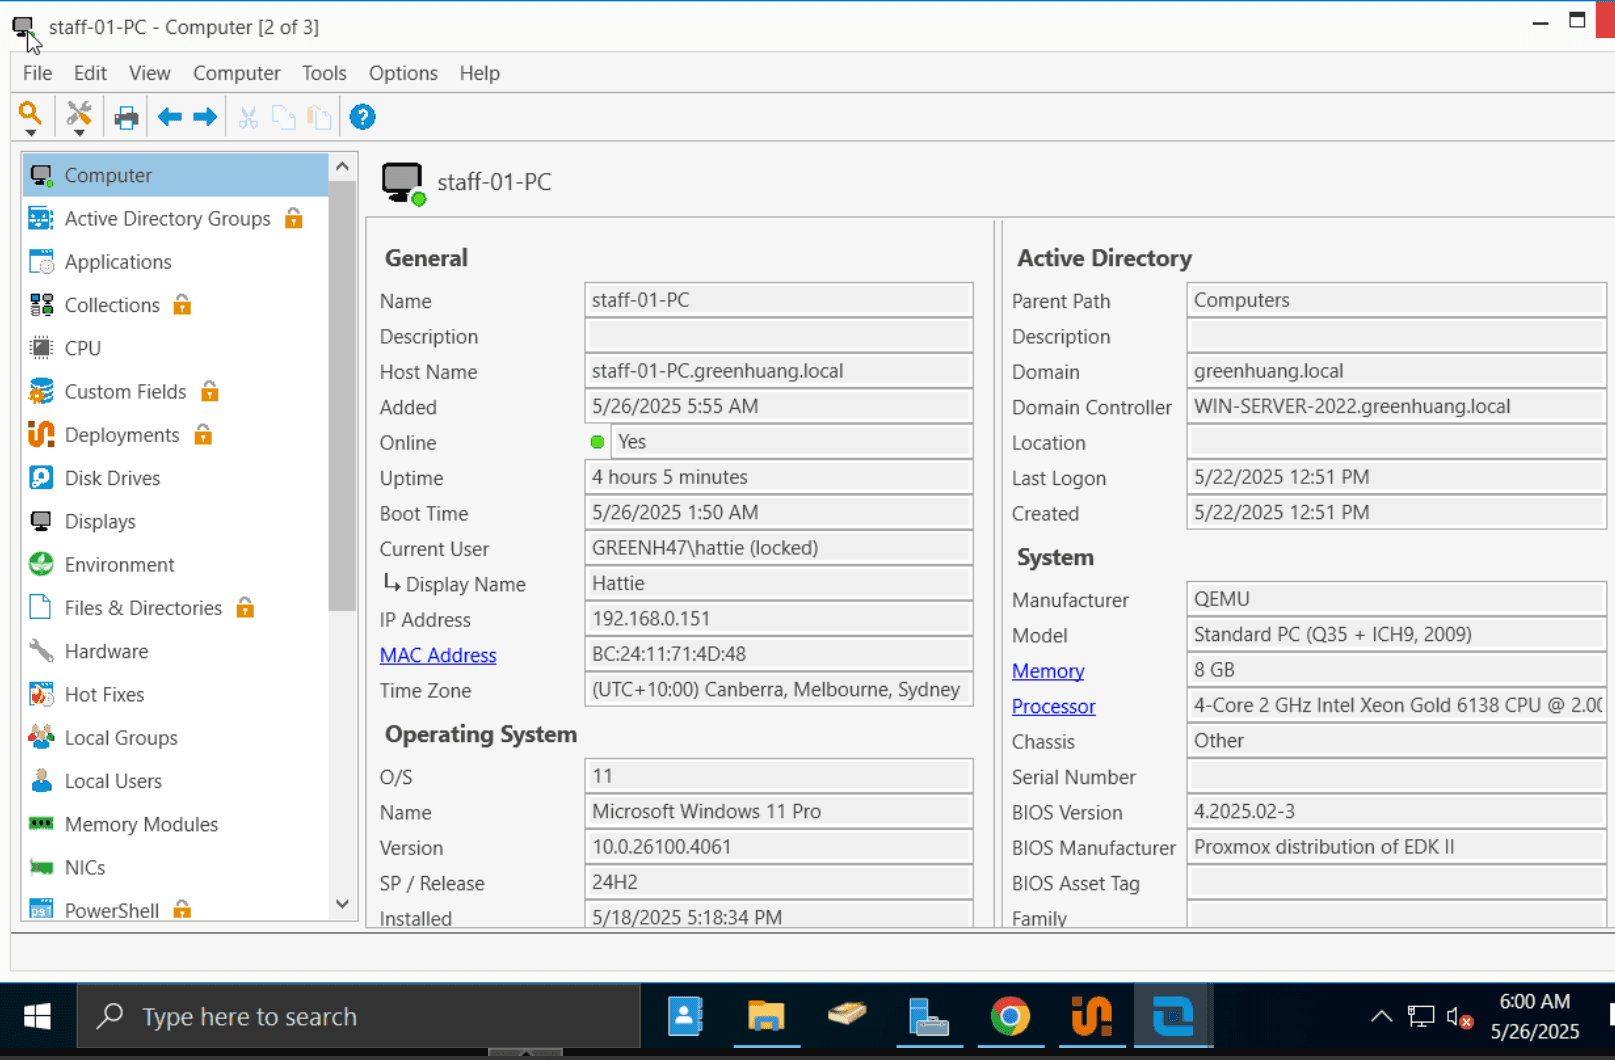Screen dimensions: 1615x1060
Task: Open the Tools menu
Action: 324,73
